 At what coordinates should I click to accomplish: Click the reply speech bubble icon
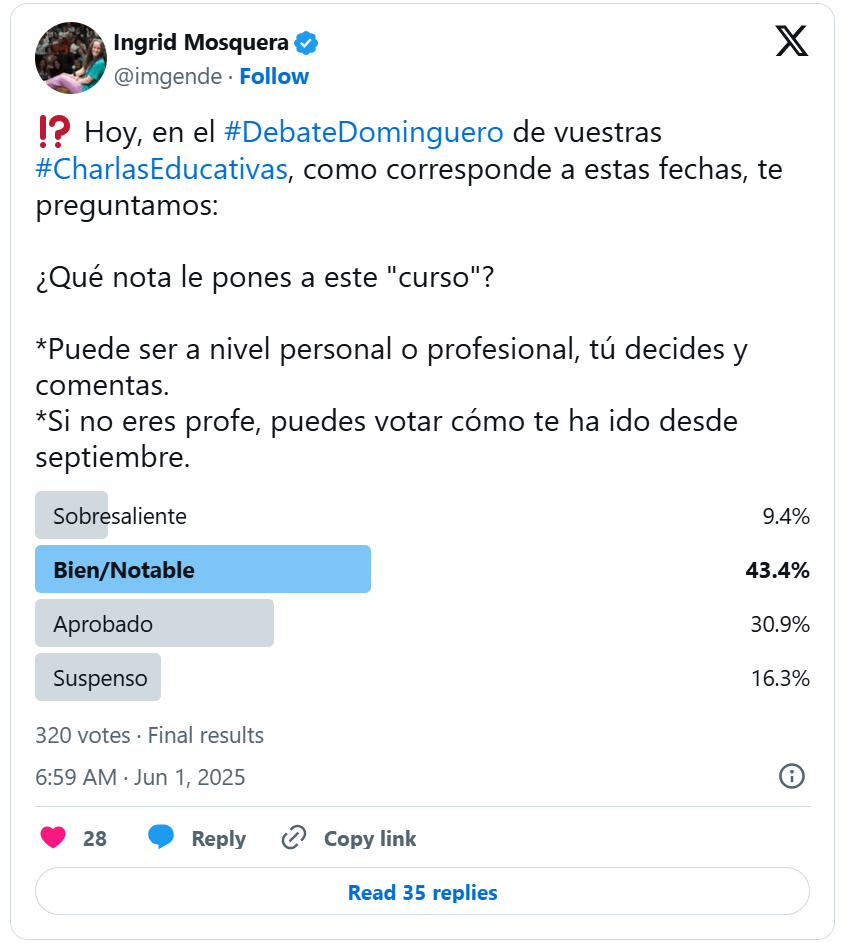click(161, 838)
